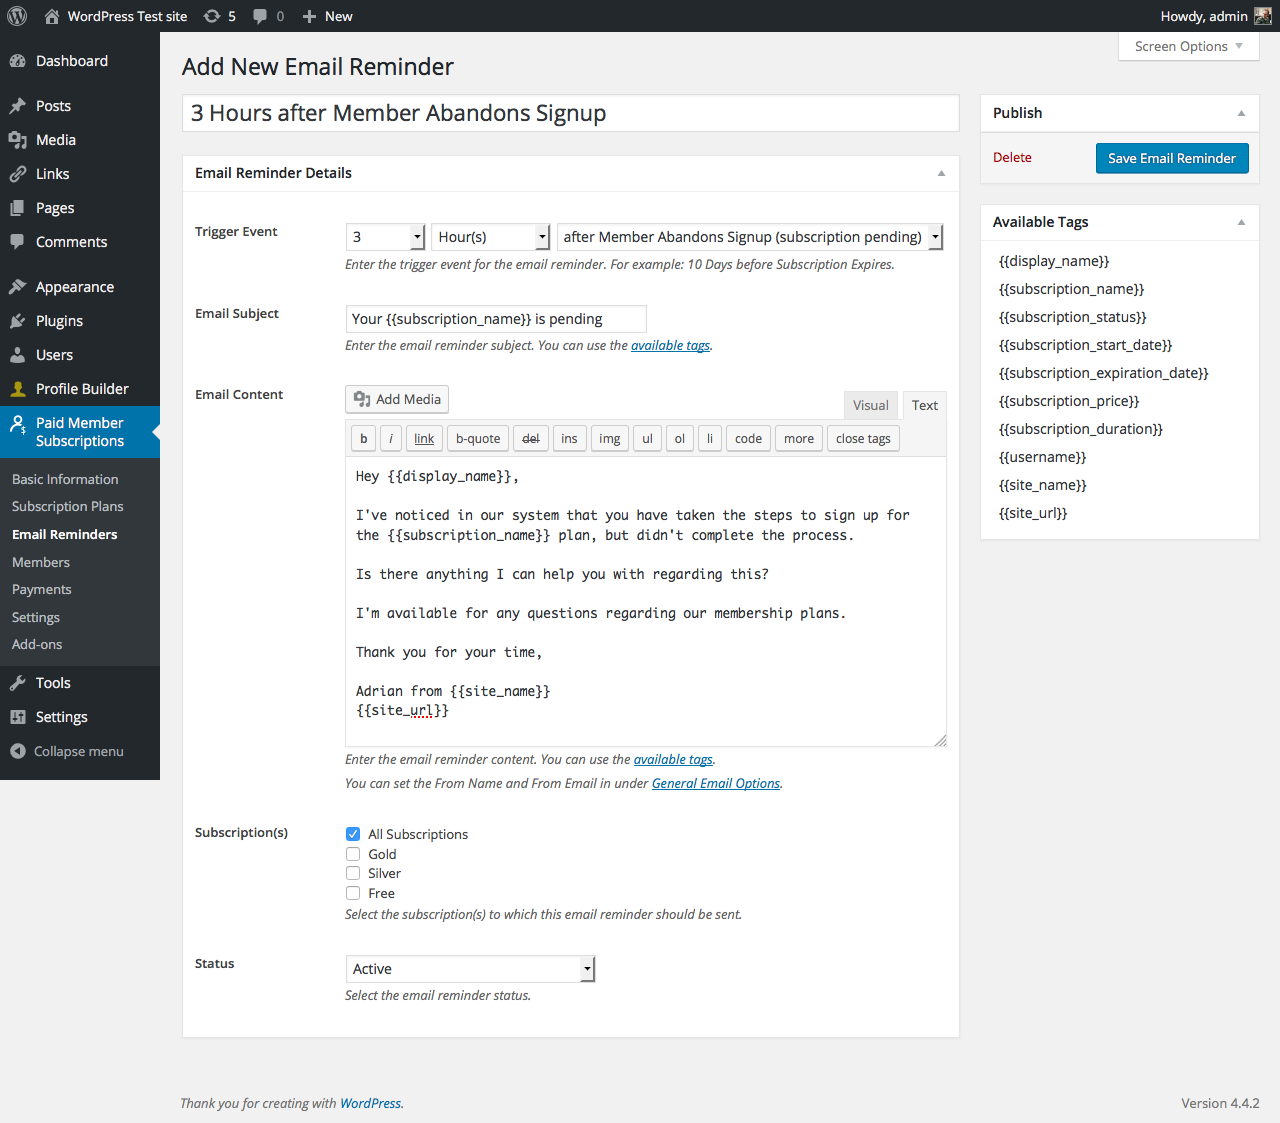Click the Posts pin icon
Image resolution: width=1280 pixels, height=1123 pixels.
18,106
